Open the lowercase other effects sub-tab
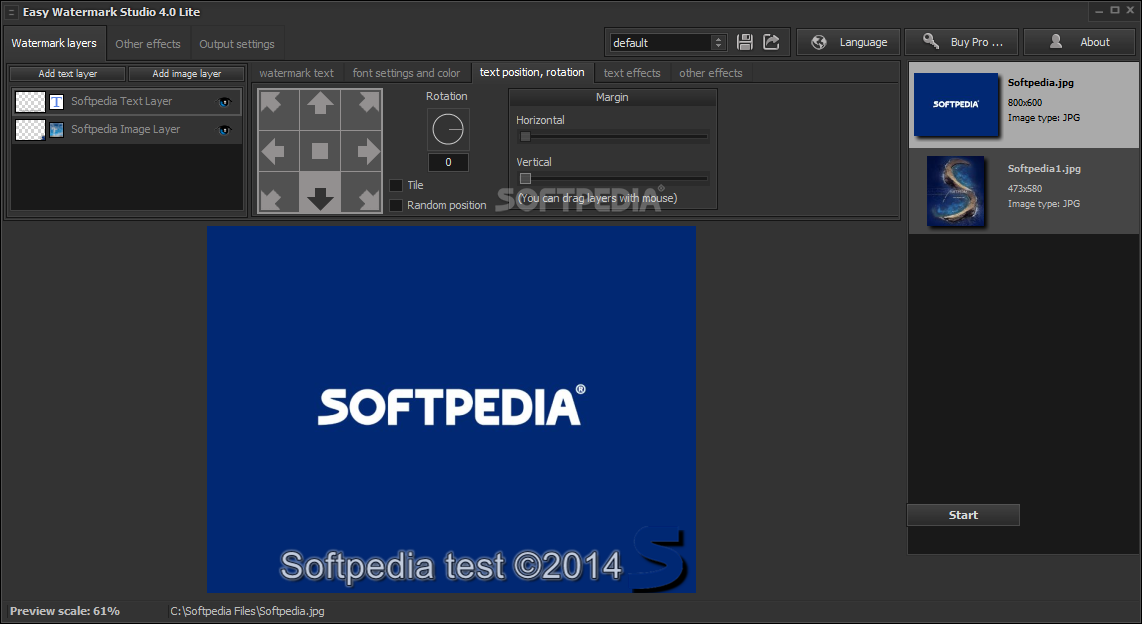Image resolution: width=1142 pixels, height=624 pixels. pyautogui.click(x=711, y=73)
